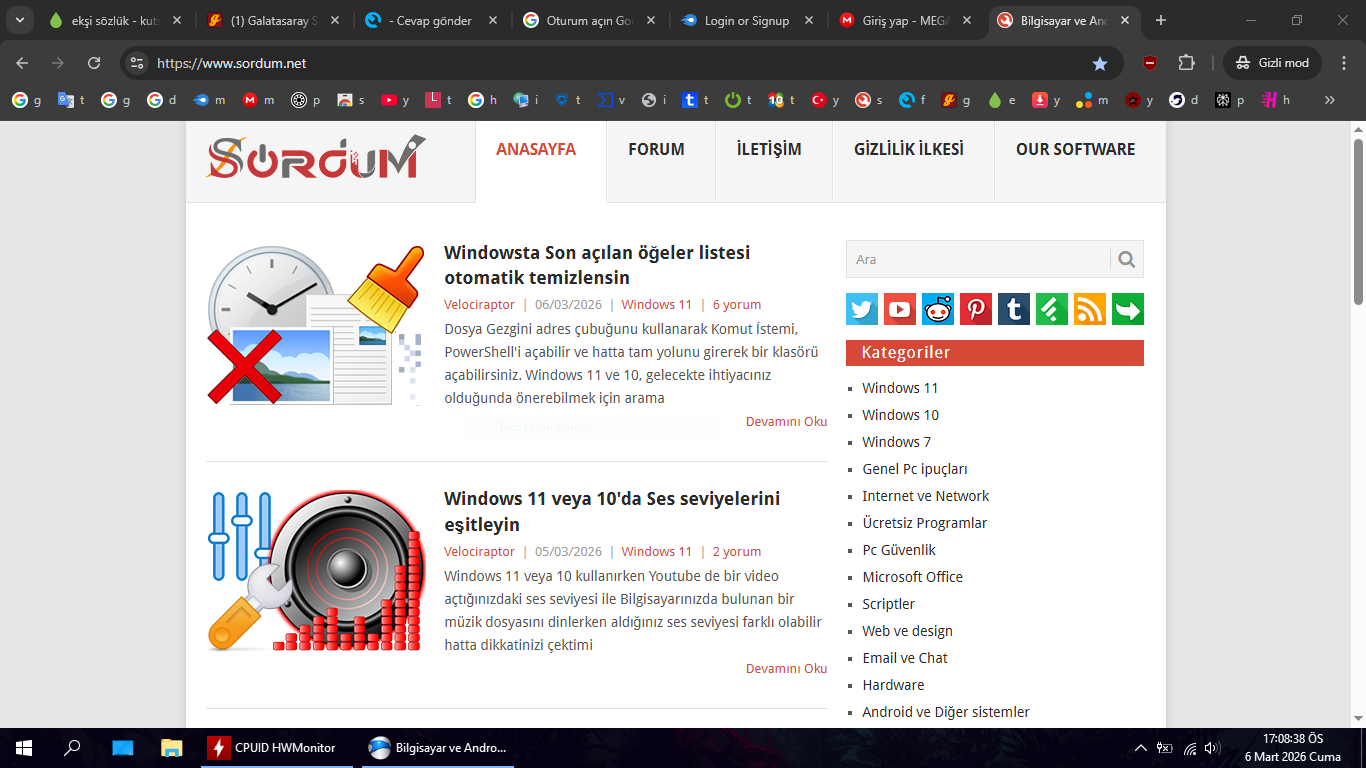The image size is (1366, 768).
Task: Open the 6 yorum comments link
Action: tap(737, 305)
